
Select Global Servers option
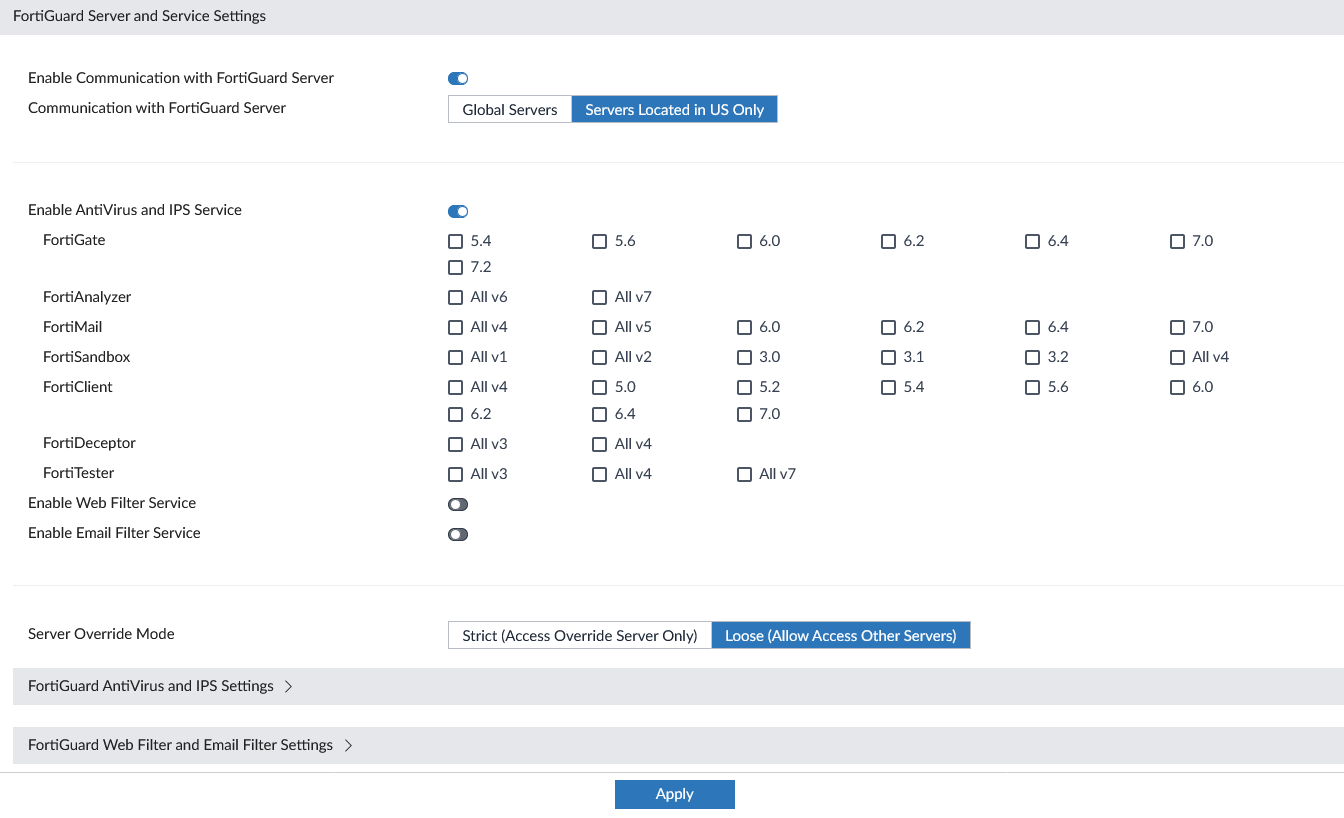click(509, 110)
